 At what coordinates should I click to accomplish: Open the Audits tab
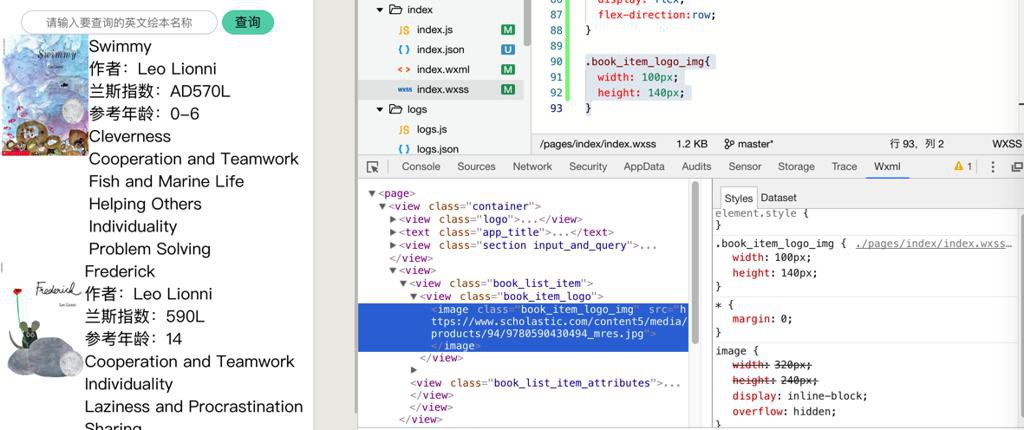pyautogui.click(x=697, y=167)
